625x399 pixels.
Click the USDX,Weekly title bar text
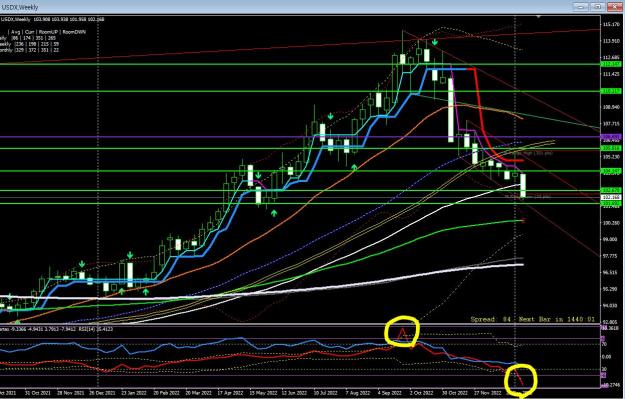[x=20, y=7]
